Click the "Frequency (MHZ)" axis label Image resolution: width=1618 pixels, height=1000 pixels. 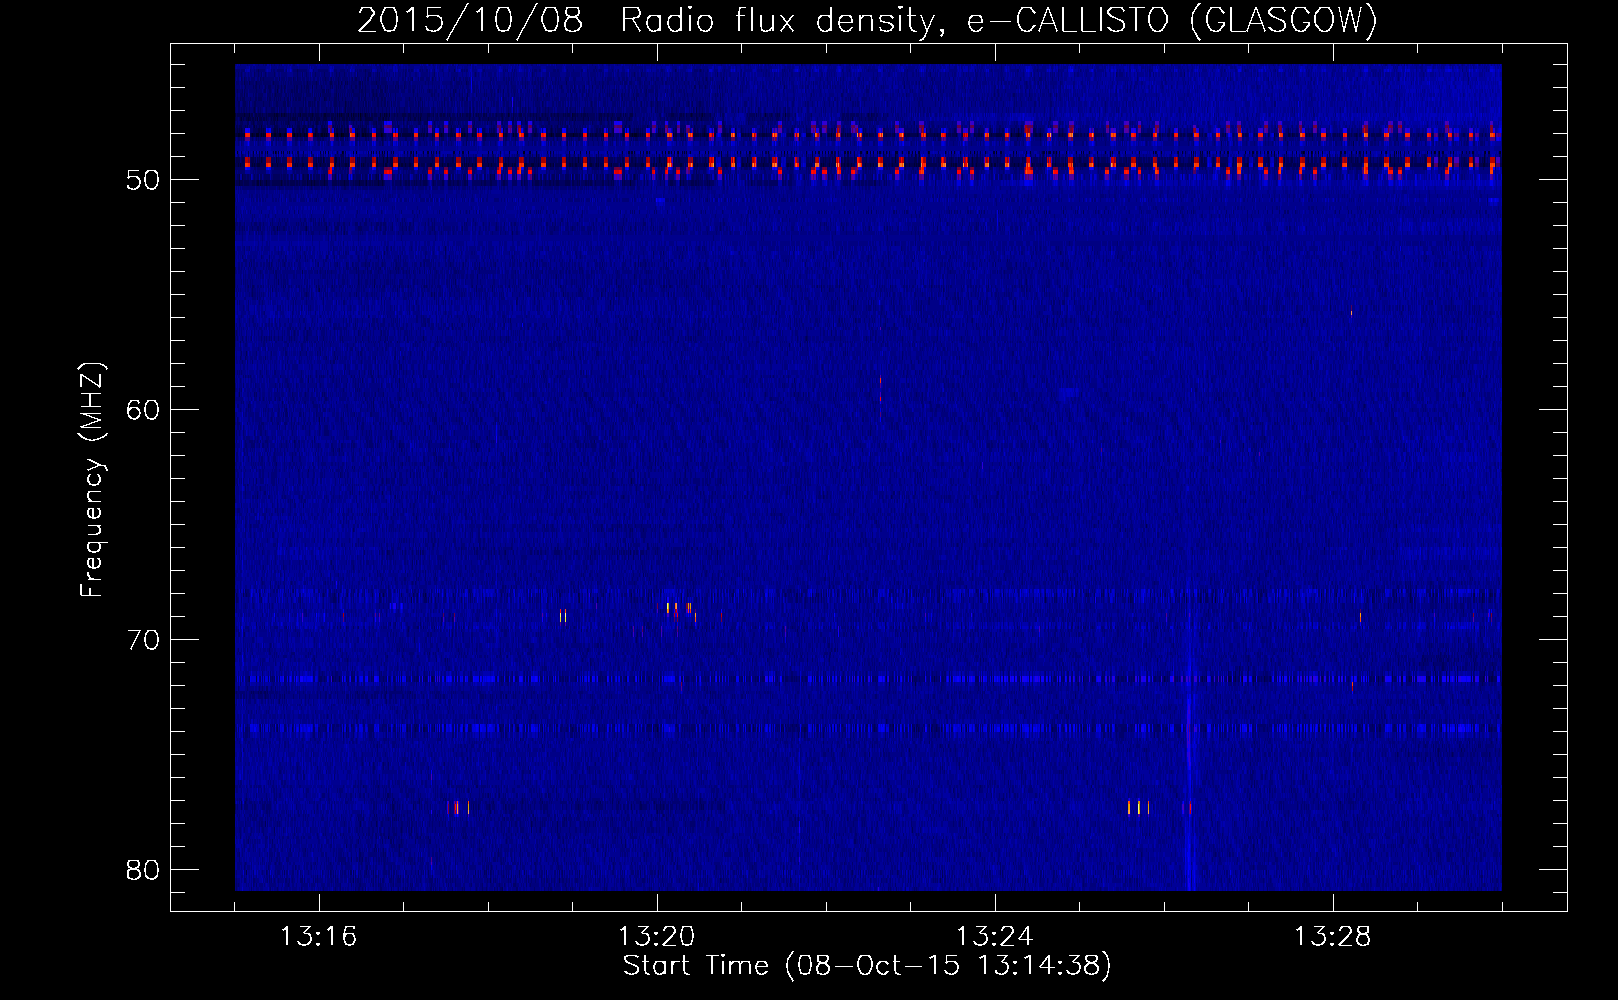coord(92,481)
